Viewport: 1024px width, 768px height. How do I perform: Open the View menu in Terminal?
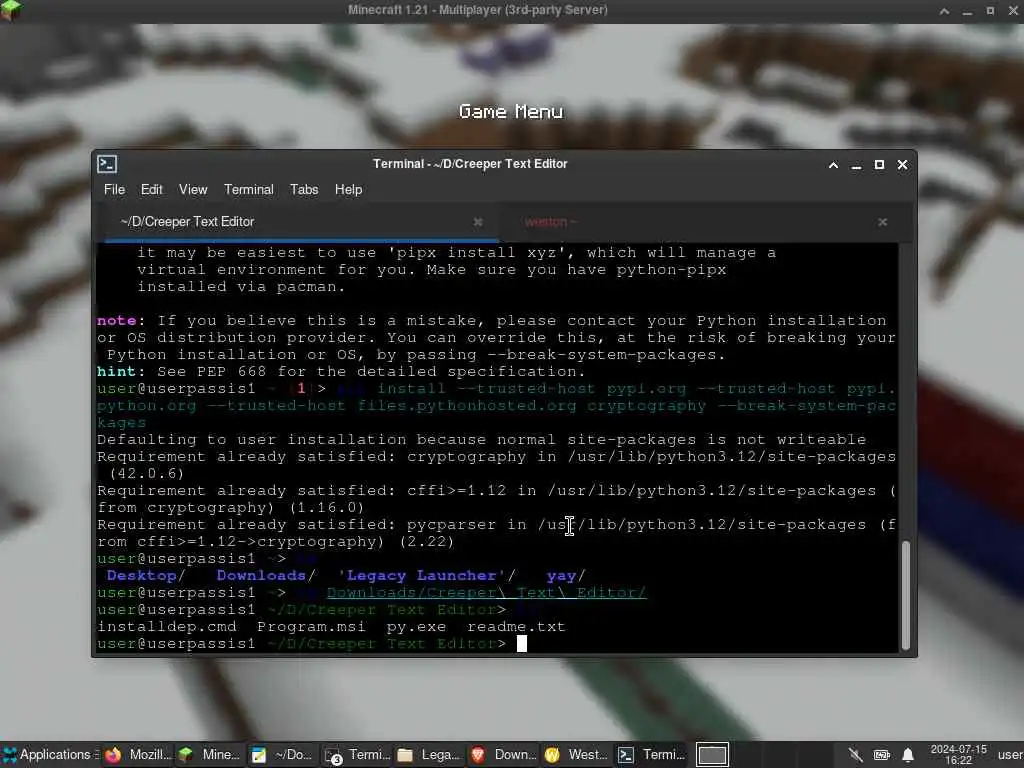point(193,189)
